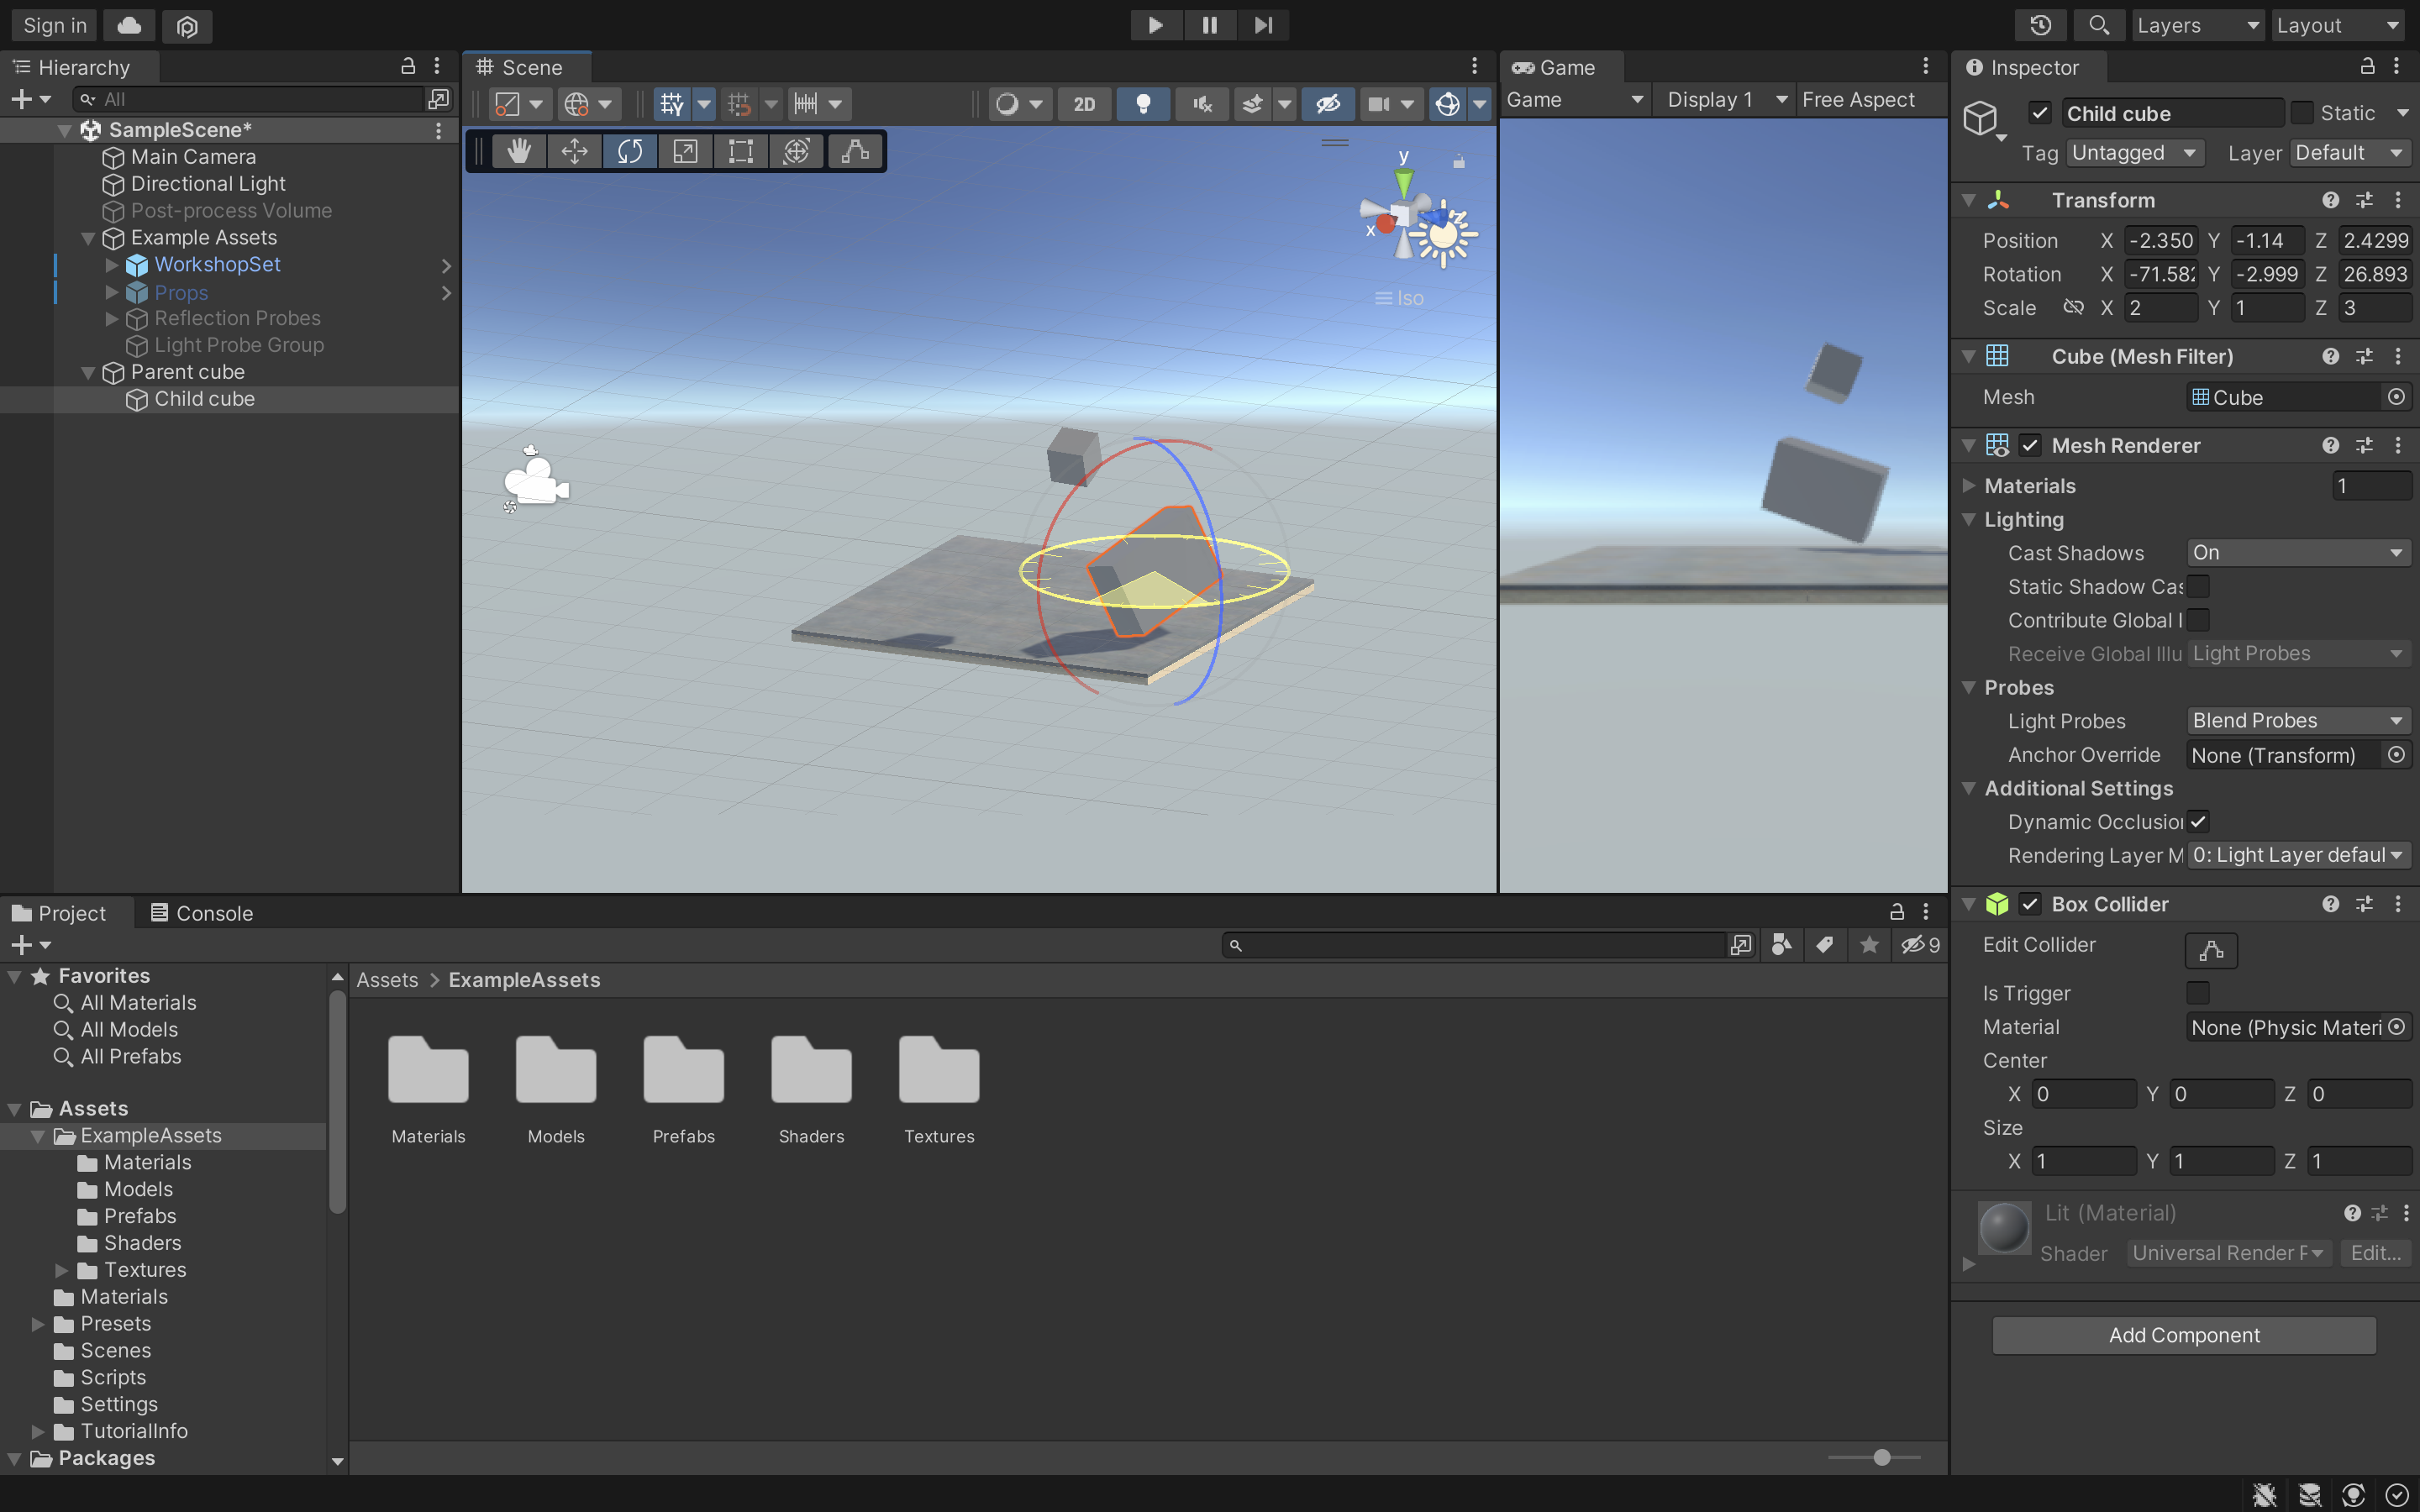Viewport: 2420px width, 1512px height.
Task: Toggle Box Collider enabled checkbox
Action: coord(2030,904)
